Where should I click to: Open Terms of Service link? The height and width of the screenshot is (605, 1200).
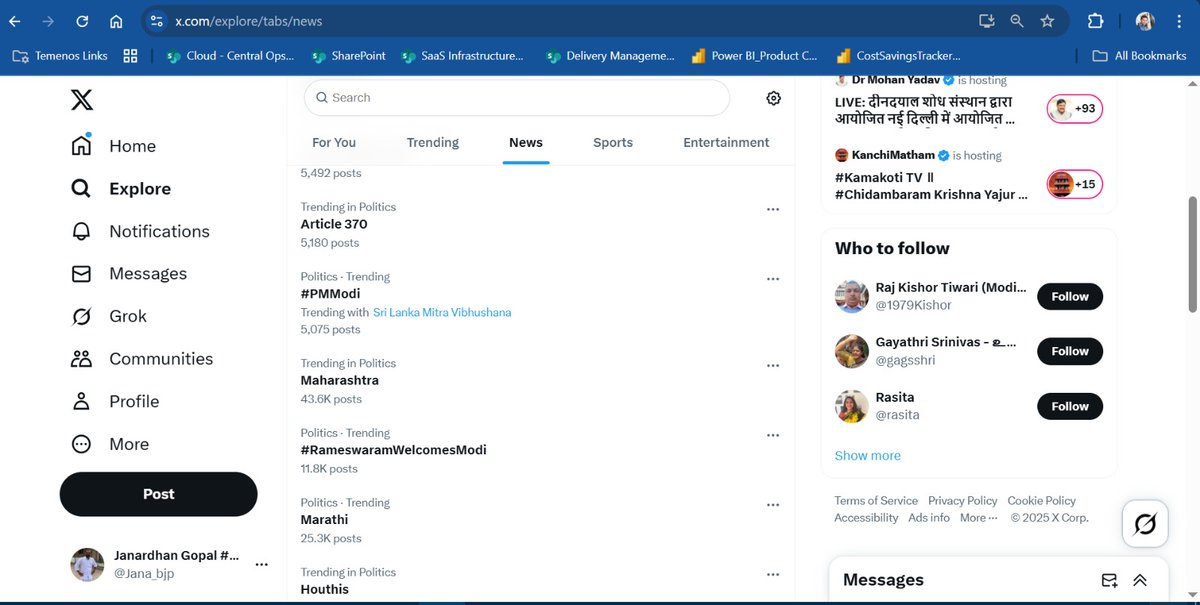coord(876,501)
